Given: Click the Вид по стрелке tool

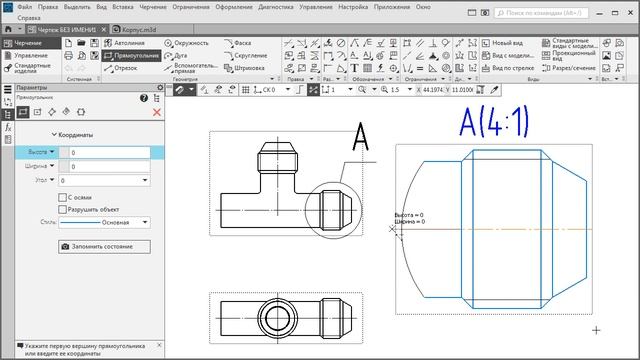Looking at the screenshot, I should coord(508,68).
